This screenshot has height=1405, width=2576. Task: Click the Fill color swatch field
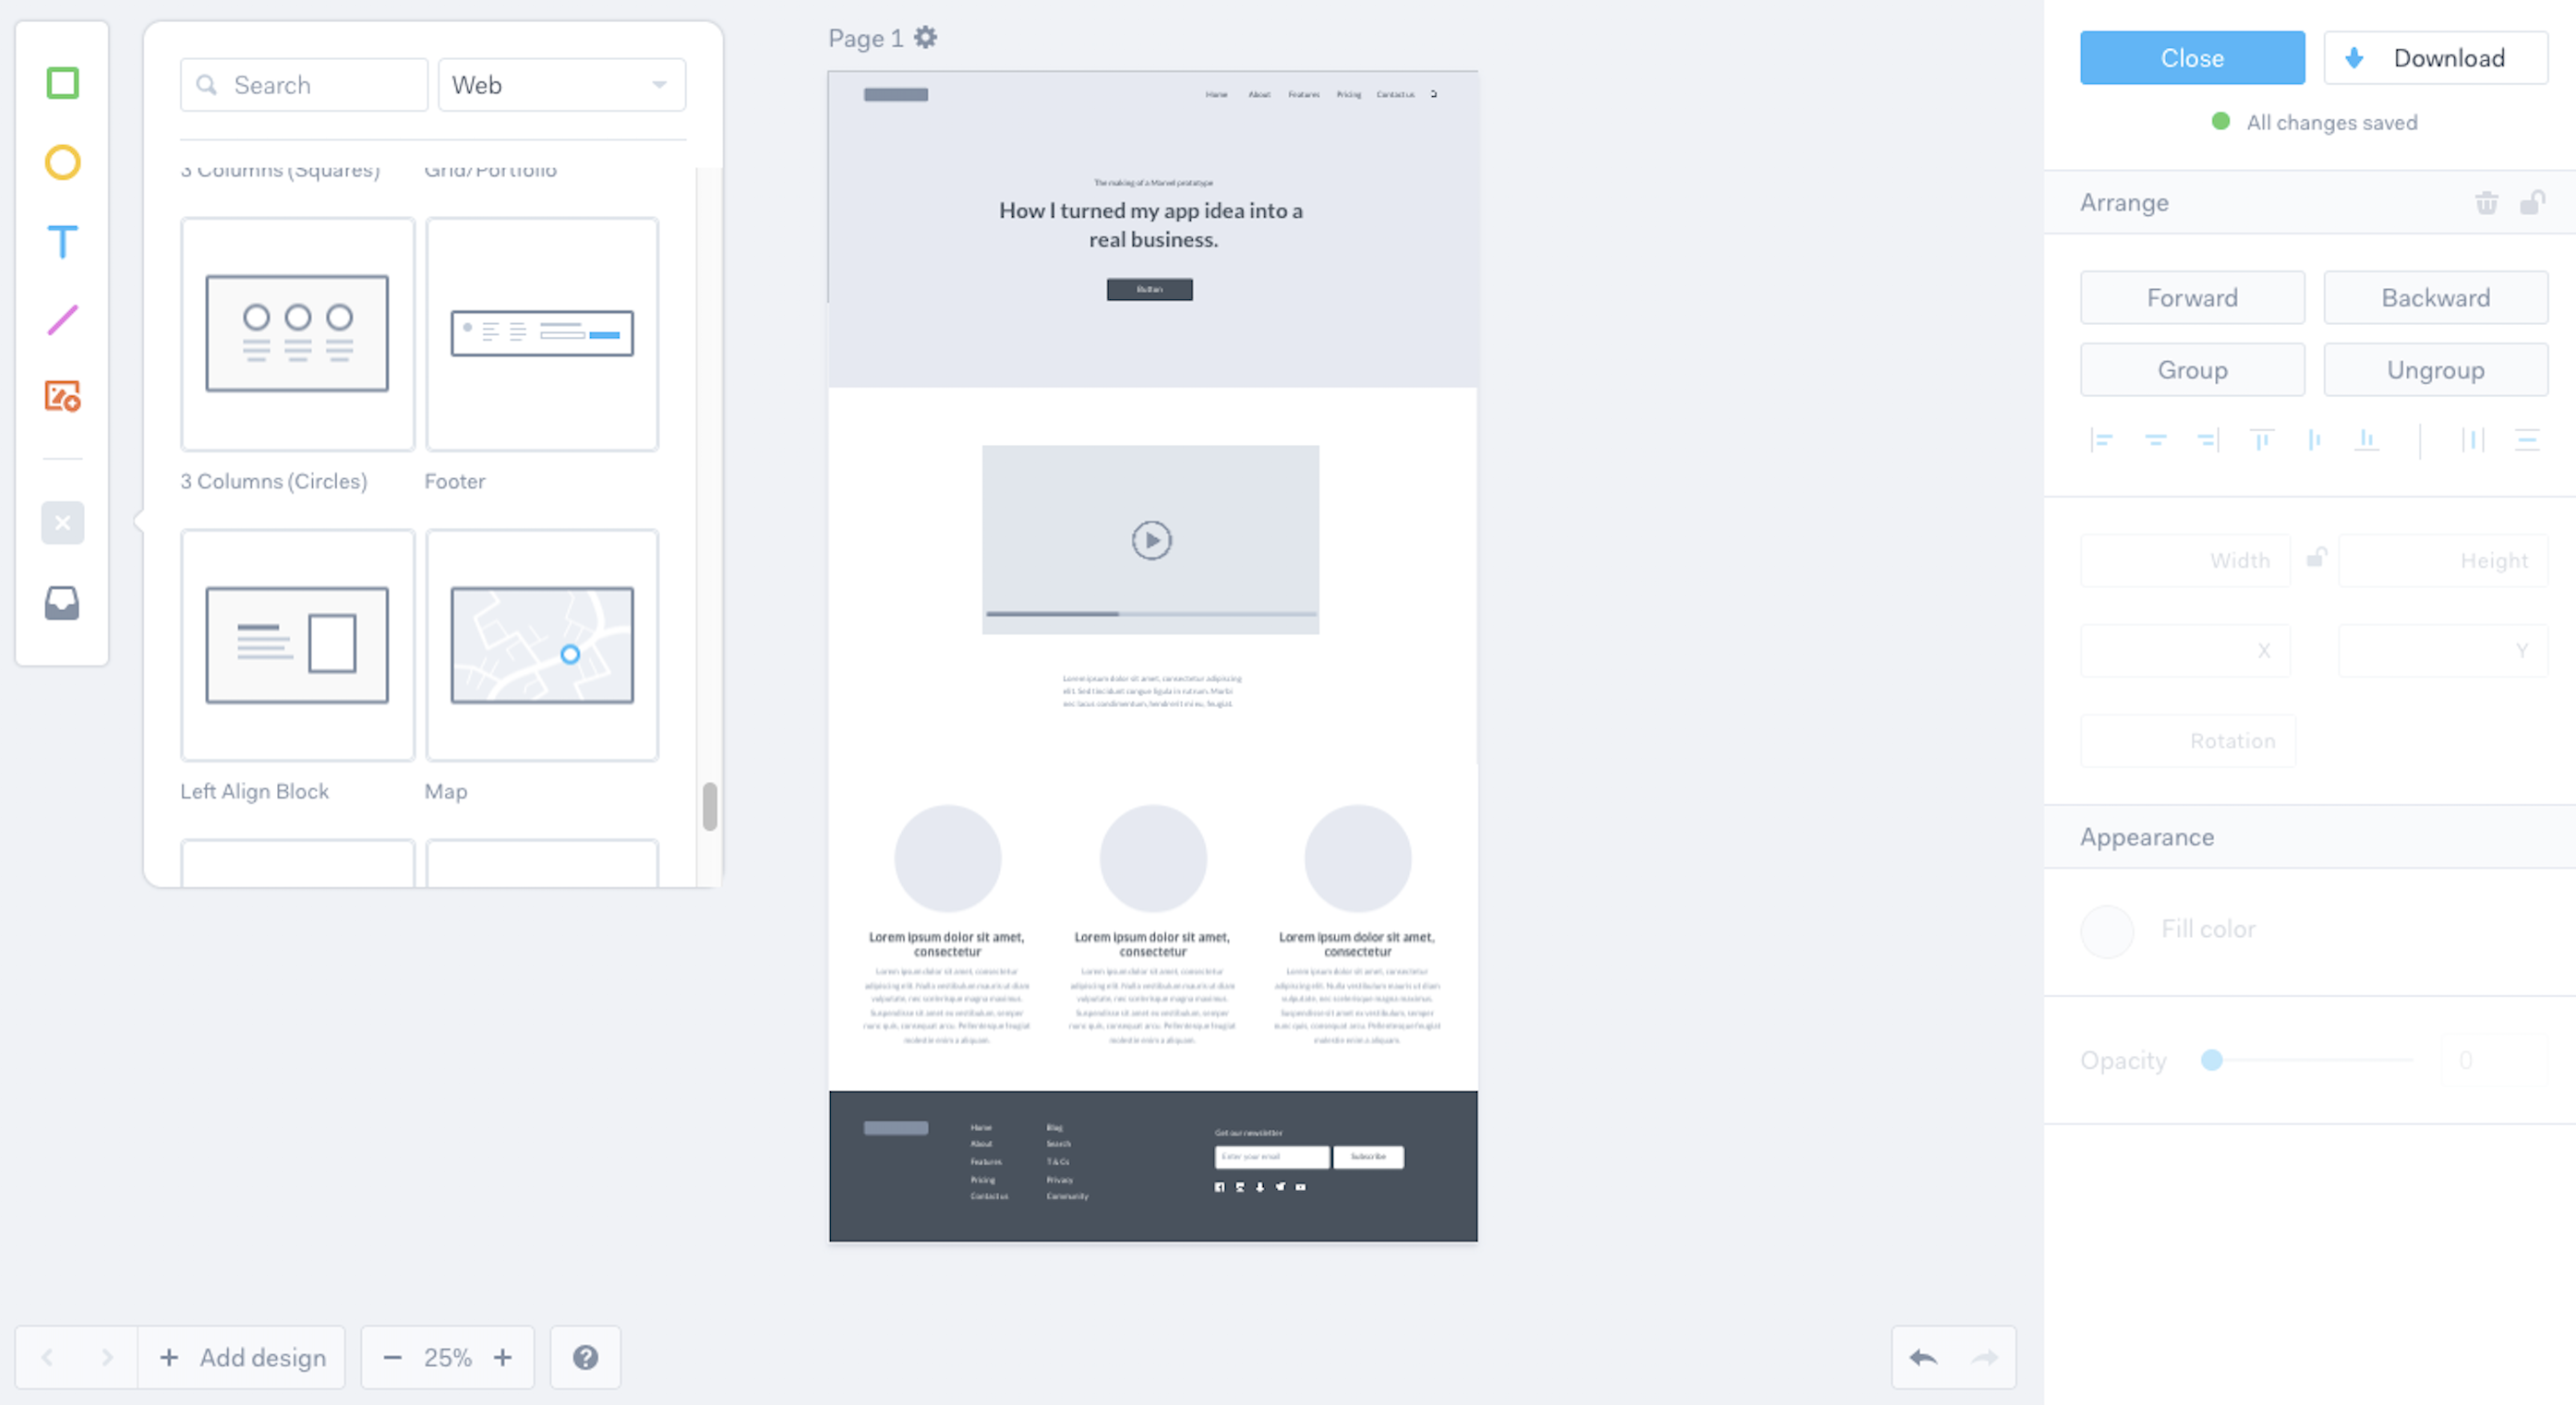tap(2107, 930)
